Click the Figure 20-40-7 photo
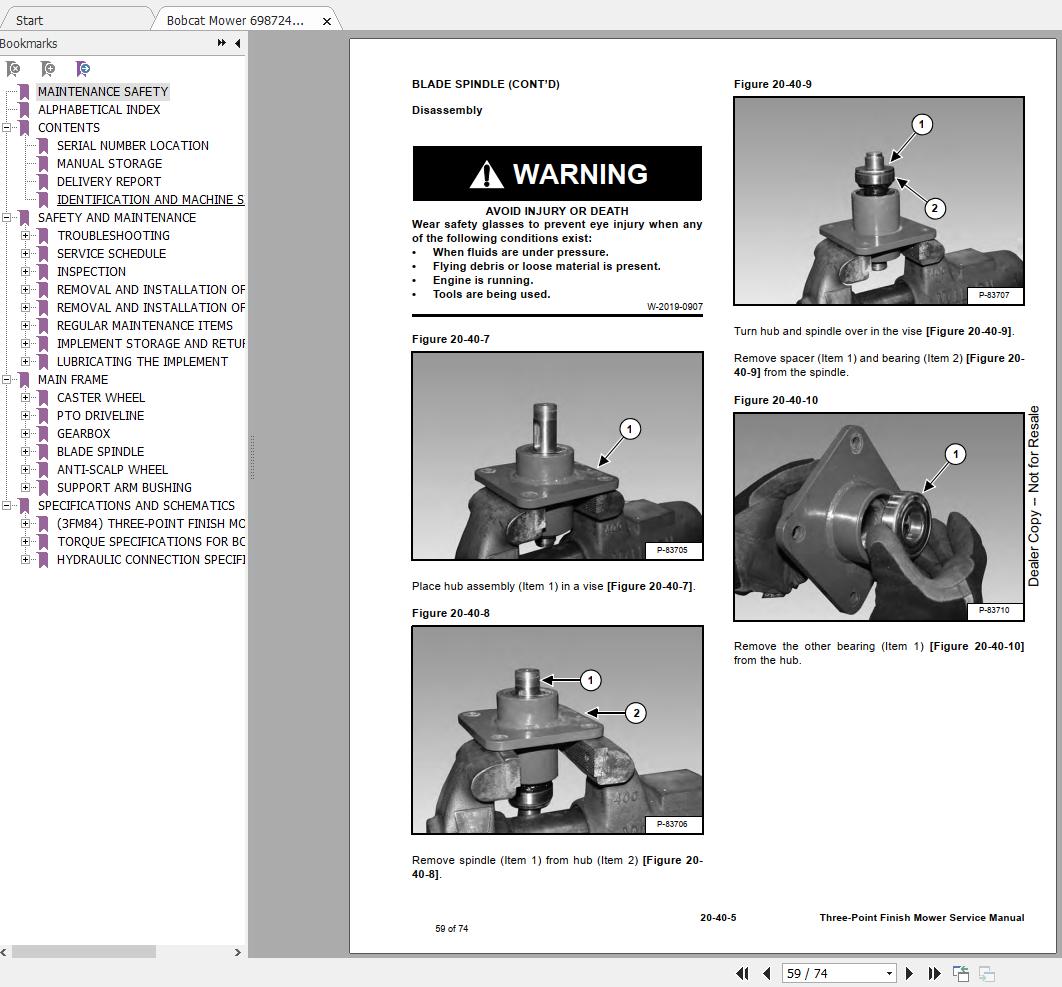Screen dimensions: 1062x987 [557, 456]
